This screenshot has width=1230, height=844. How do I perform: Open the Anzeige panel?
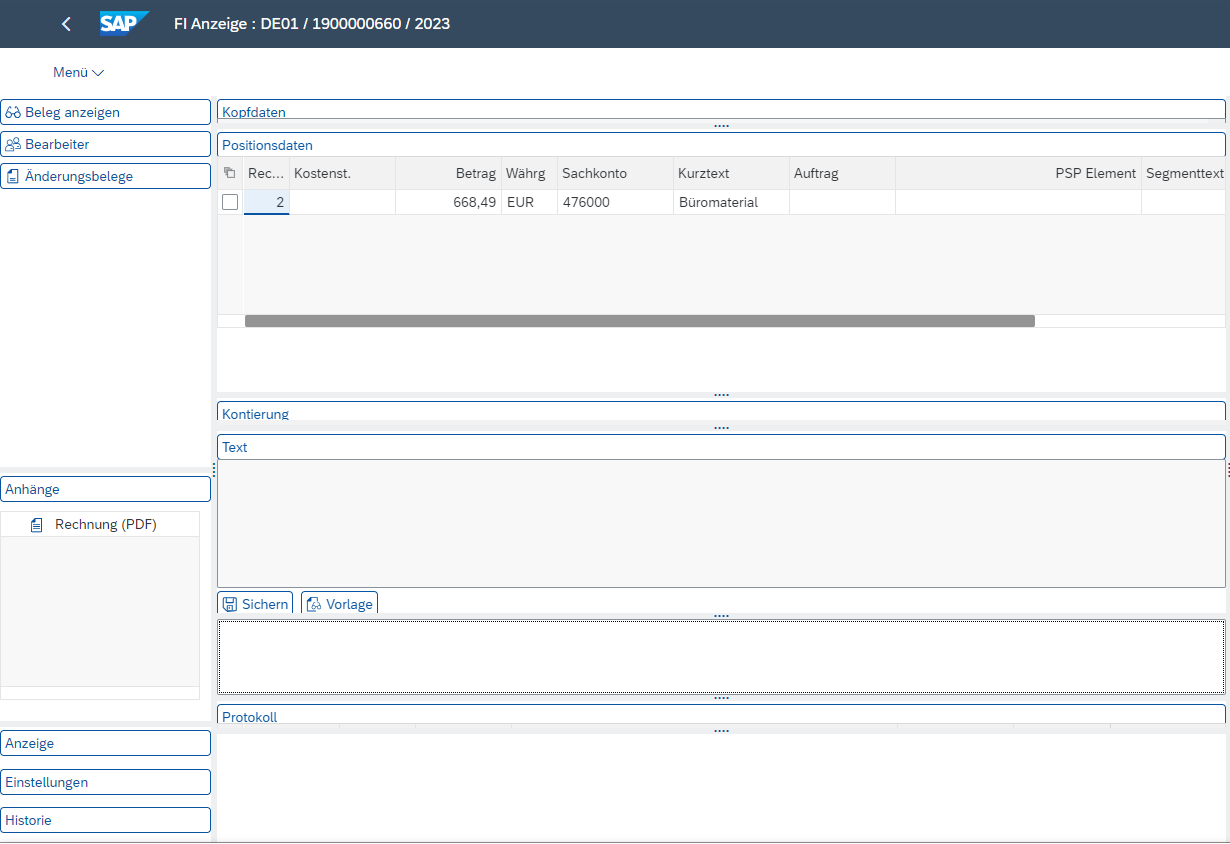pyautogui.click(x=105, y=743)
